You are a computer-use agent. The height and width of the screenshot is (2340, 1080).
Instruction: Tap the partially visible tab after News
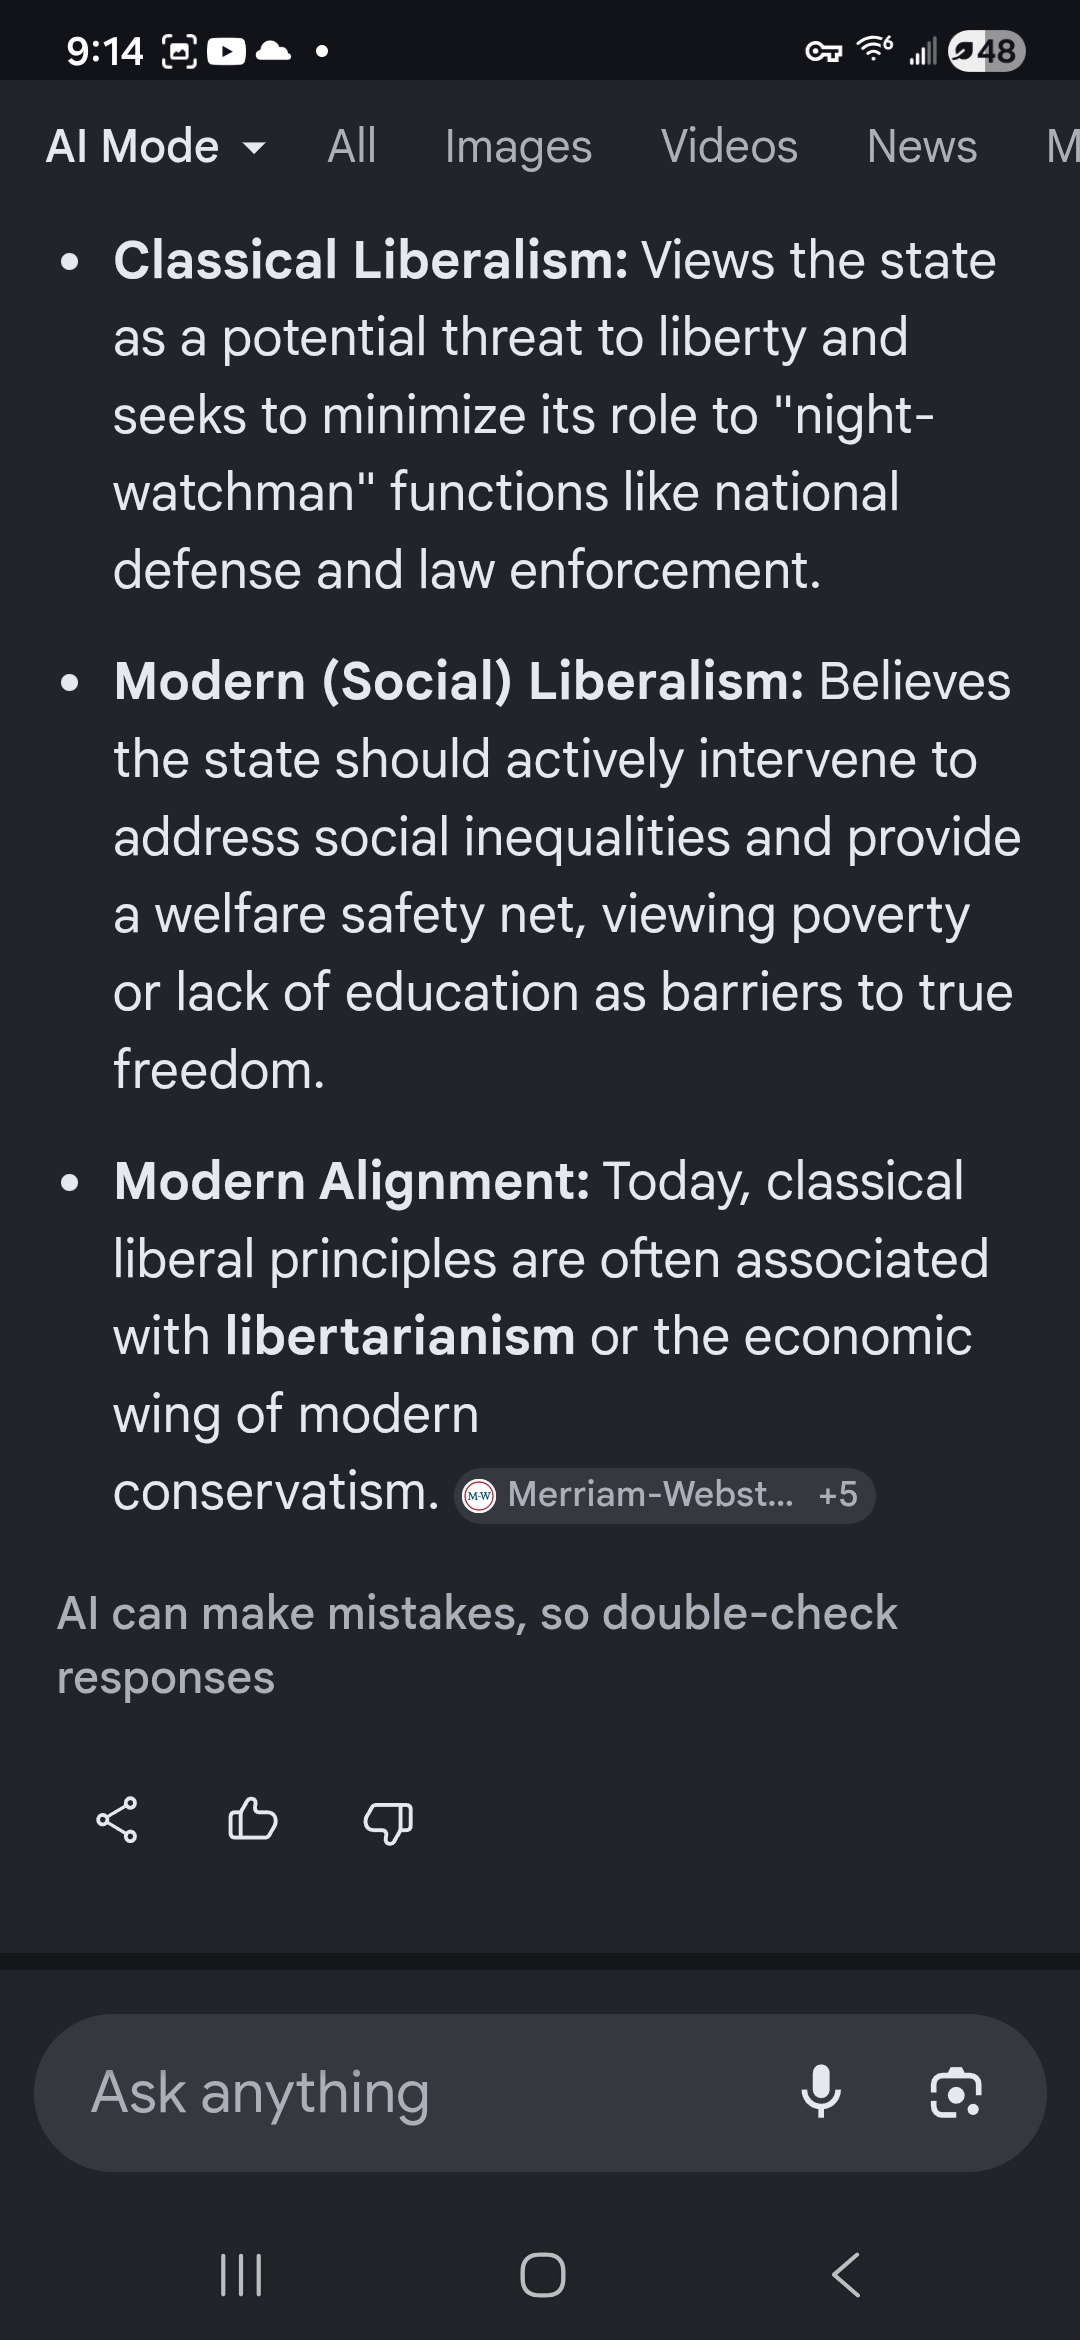click(1061, 147)
